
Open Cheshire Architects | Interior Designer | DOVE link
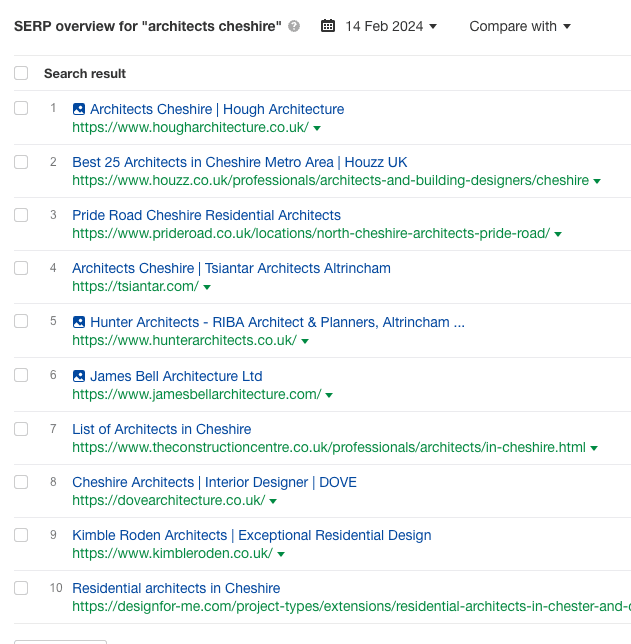pos(214,482)
